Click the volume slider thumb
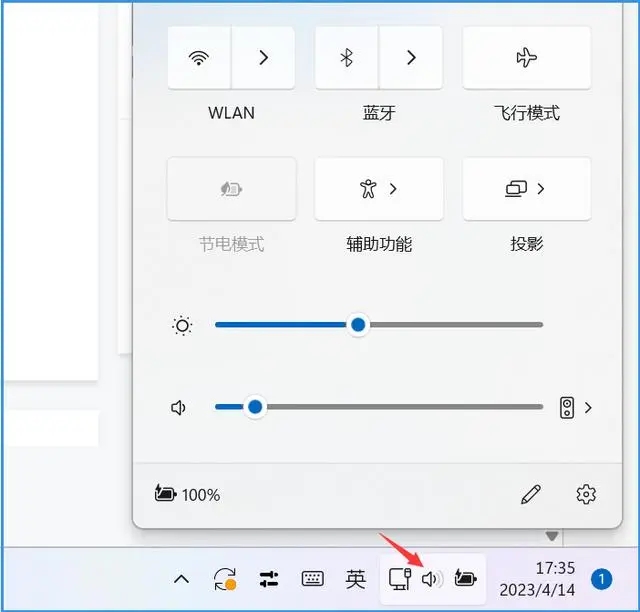The height and width of the screenshot is (612, 640). (255, 407)
